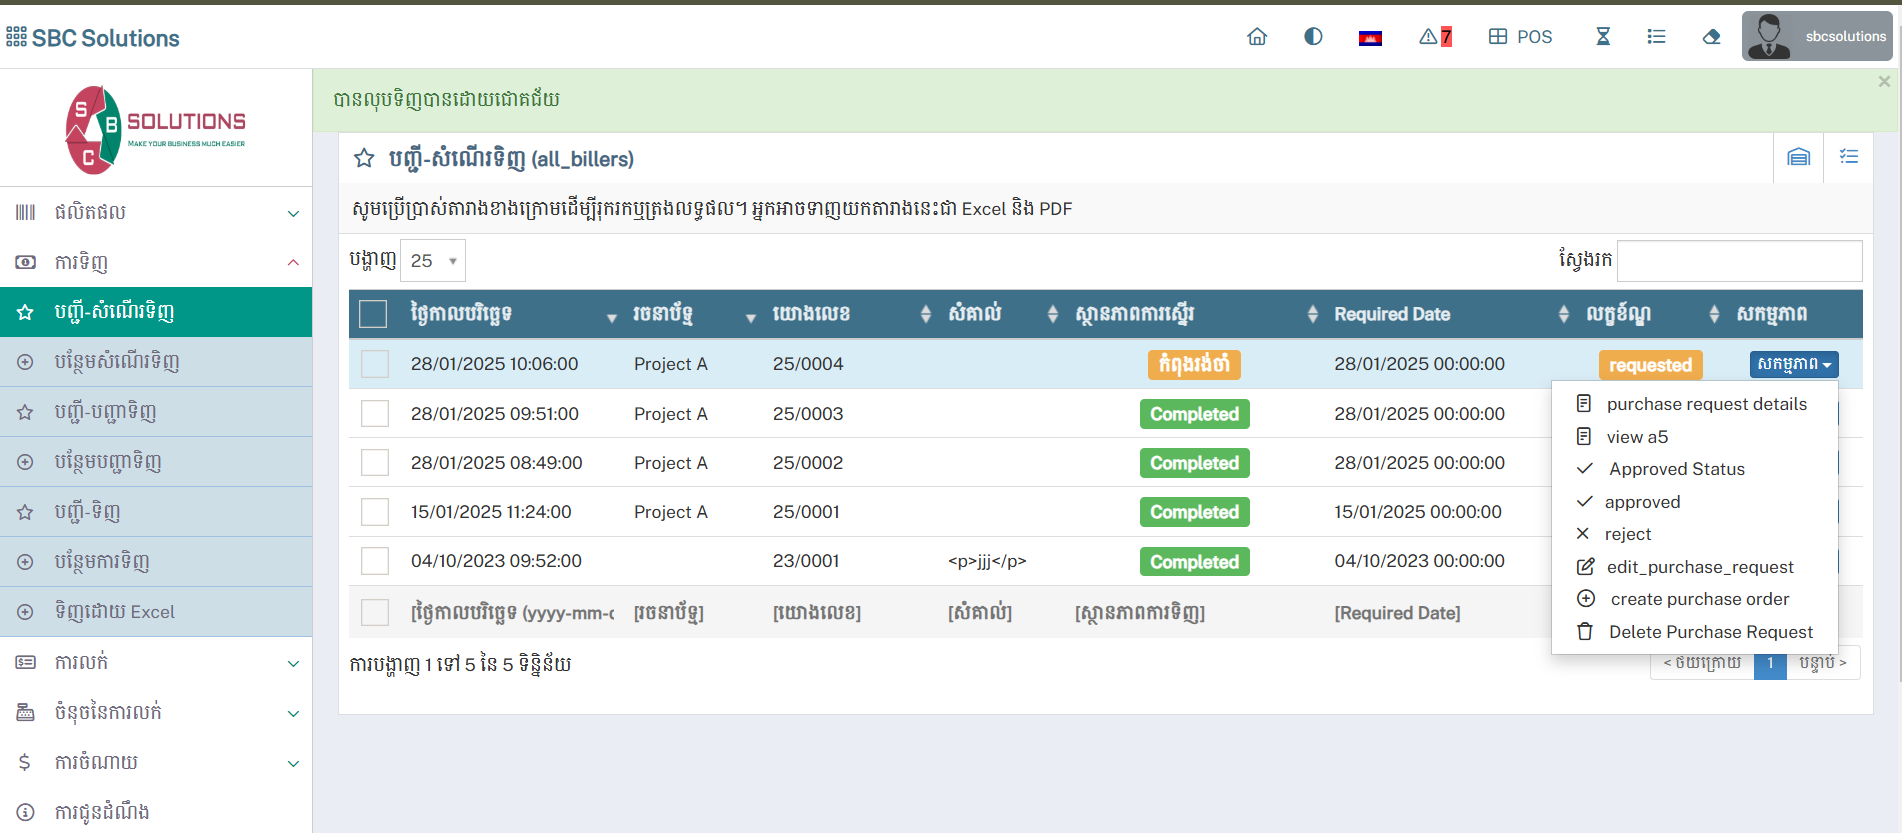This screenshot has height=833, width=1902.
Task: Click the Cambodian flag language icon
Action: [1370, 38]
